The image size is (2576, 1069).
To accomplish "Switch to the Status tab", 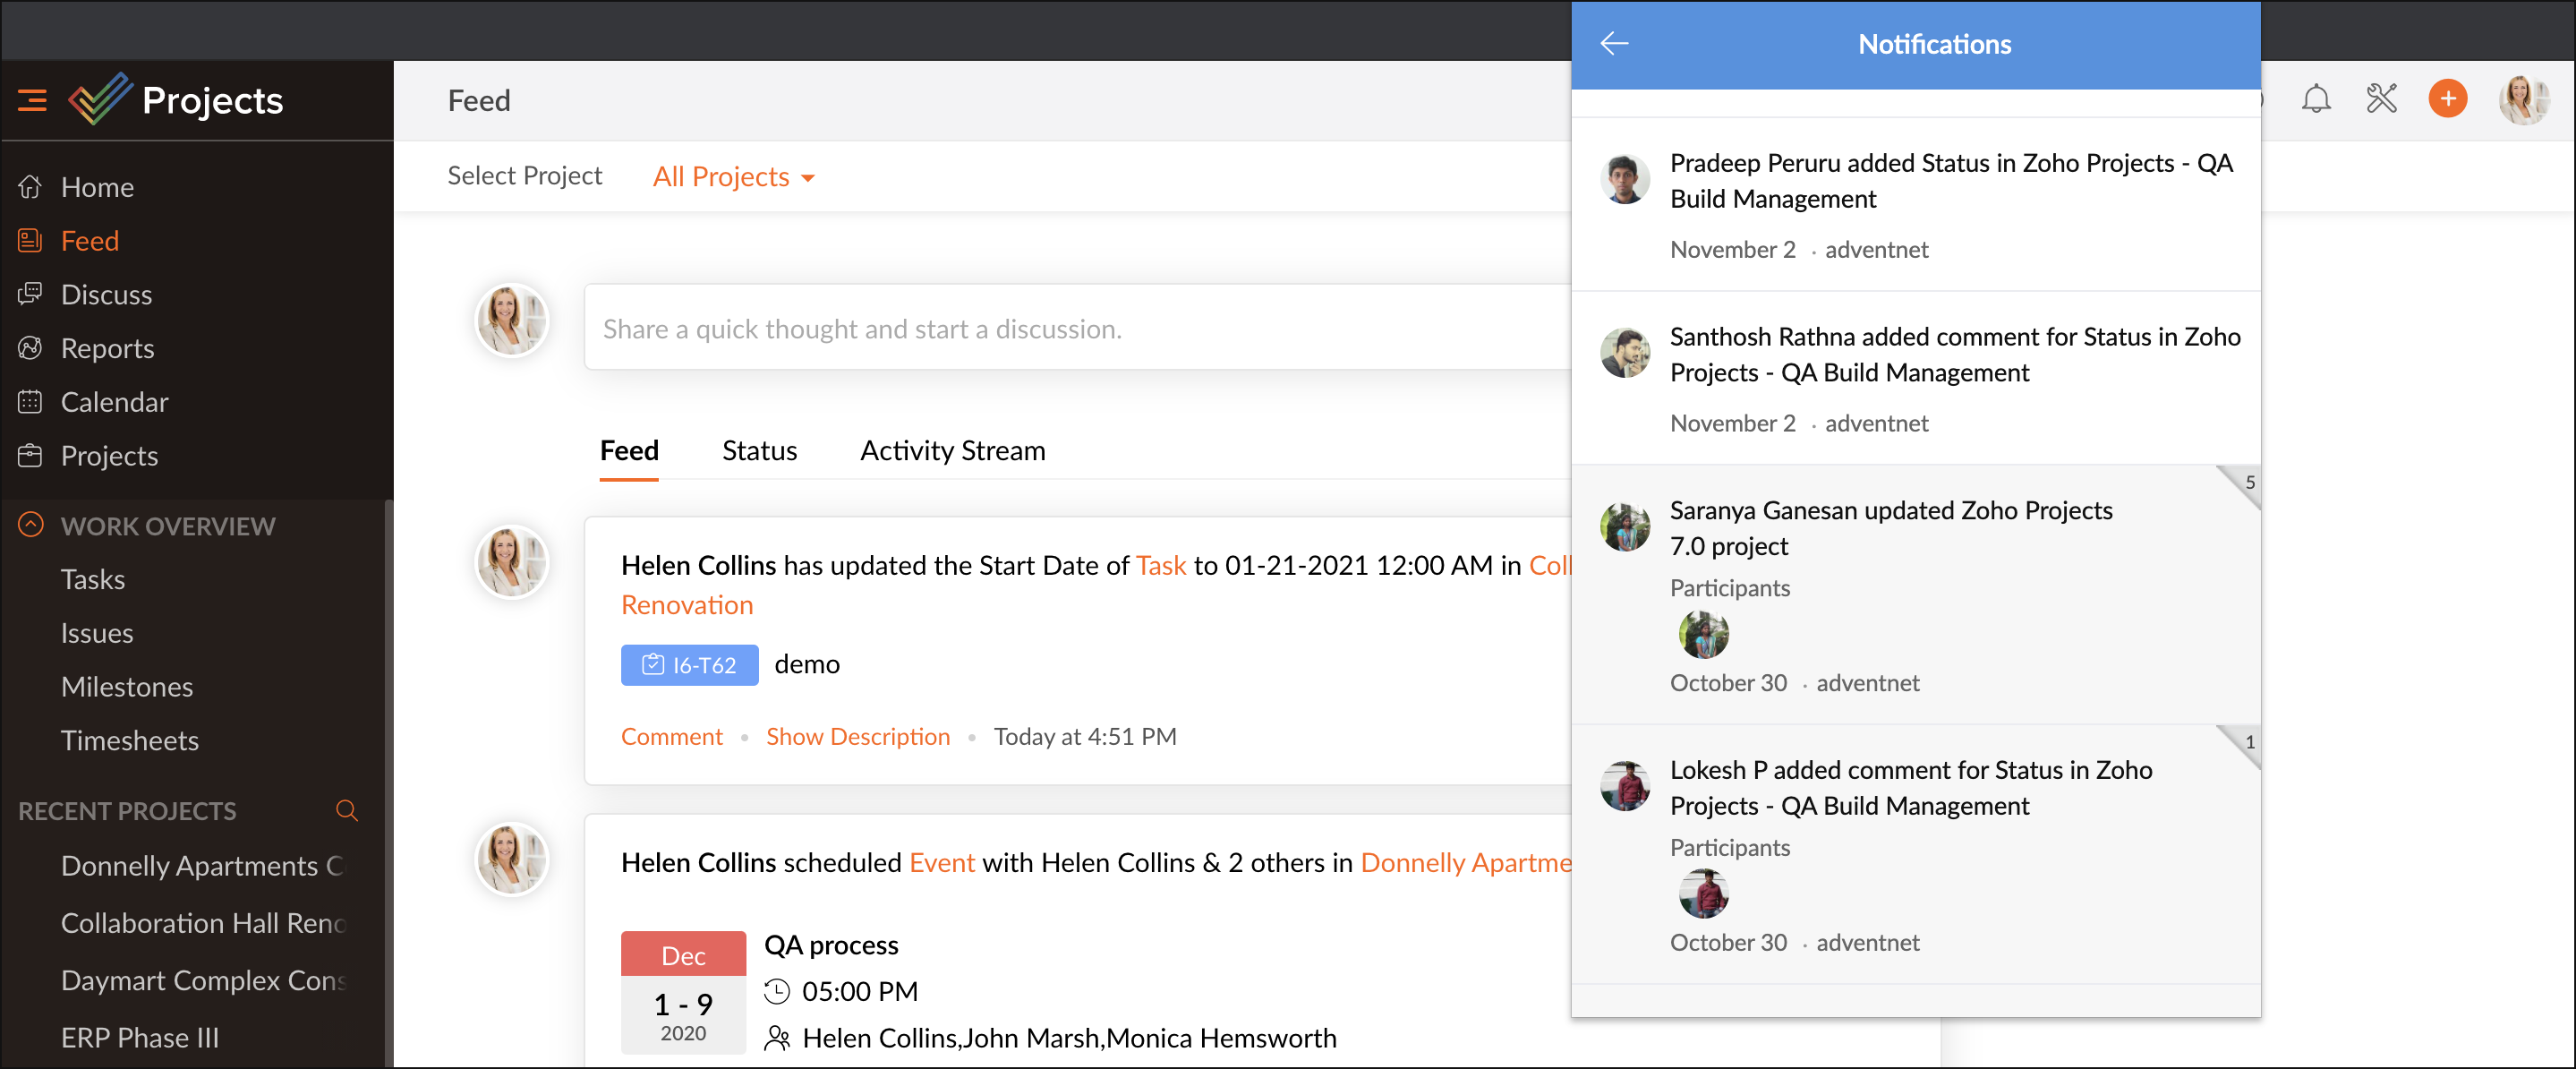I will pyautogui.click(x=759, y=451).
